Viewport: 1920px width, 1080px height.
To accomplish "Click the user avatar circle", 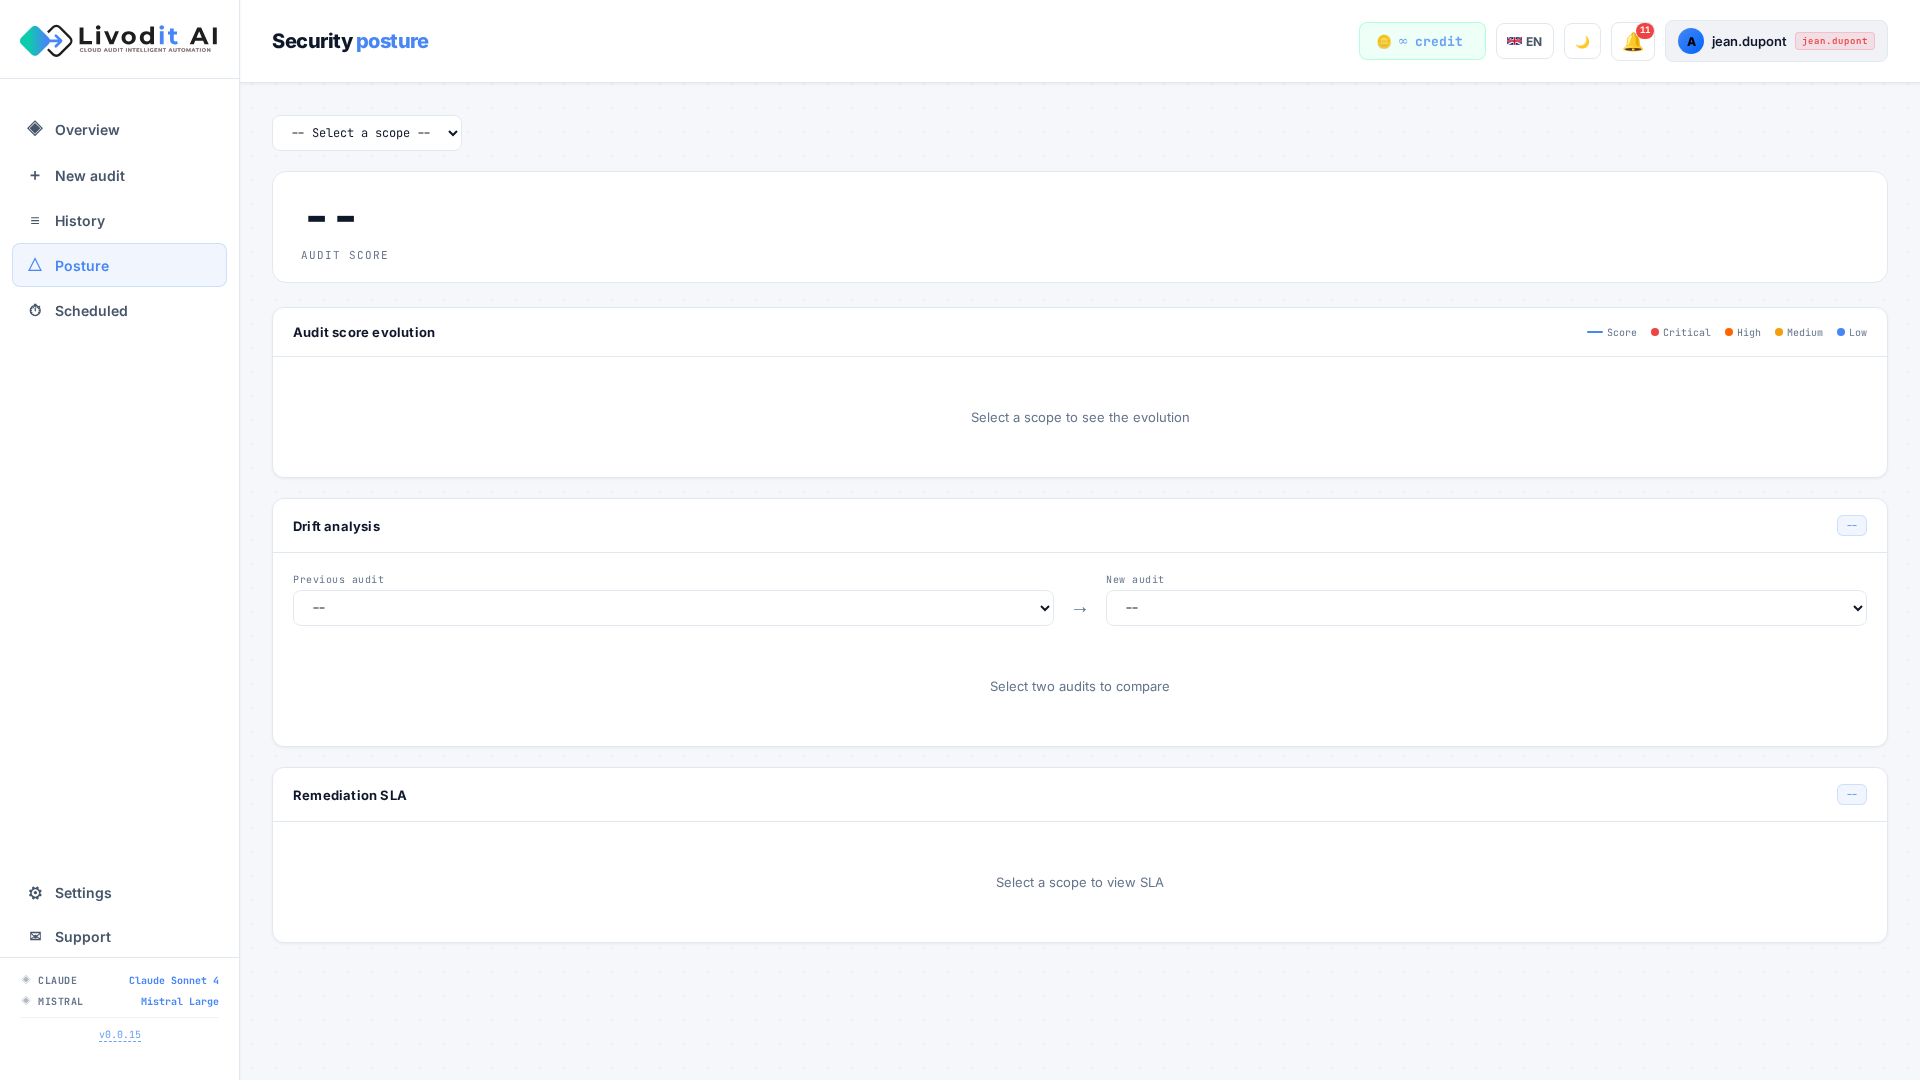I will pos(1691,42).
